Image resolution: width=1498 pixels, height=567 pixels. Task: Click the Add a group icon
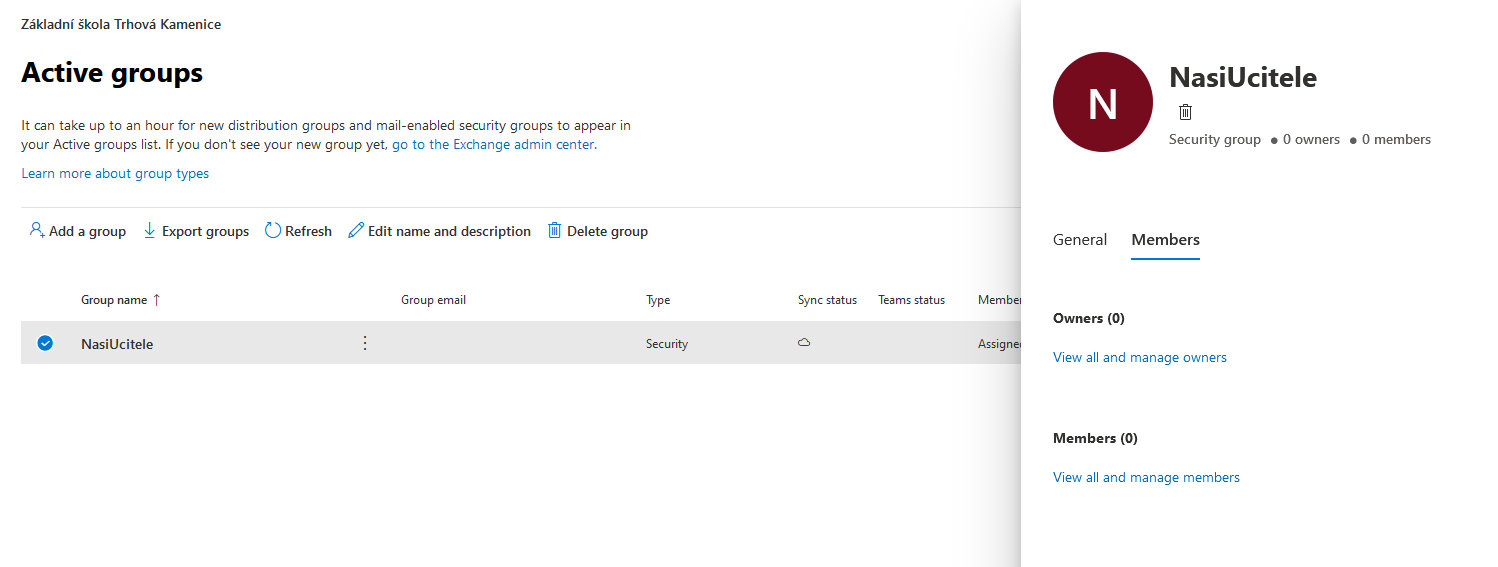[37, 231]
